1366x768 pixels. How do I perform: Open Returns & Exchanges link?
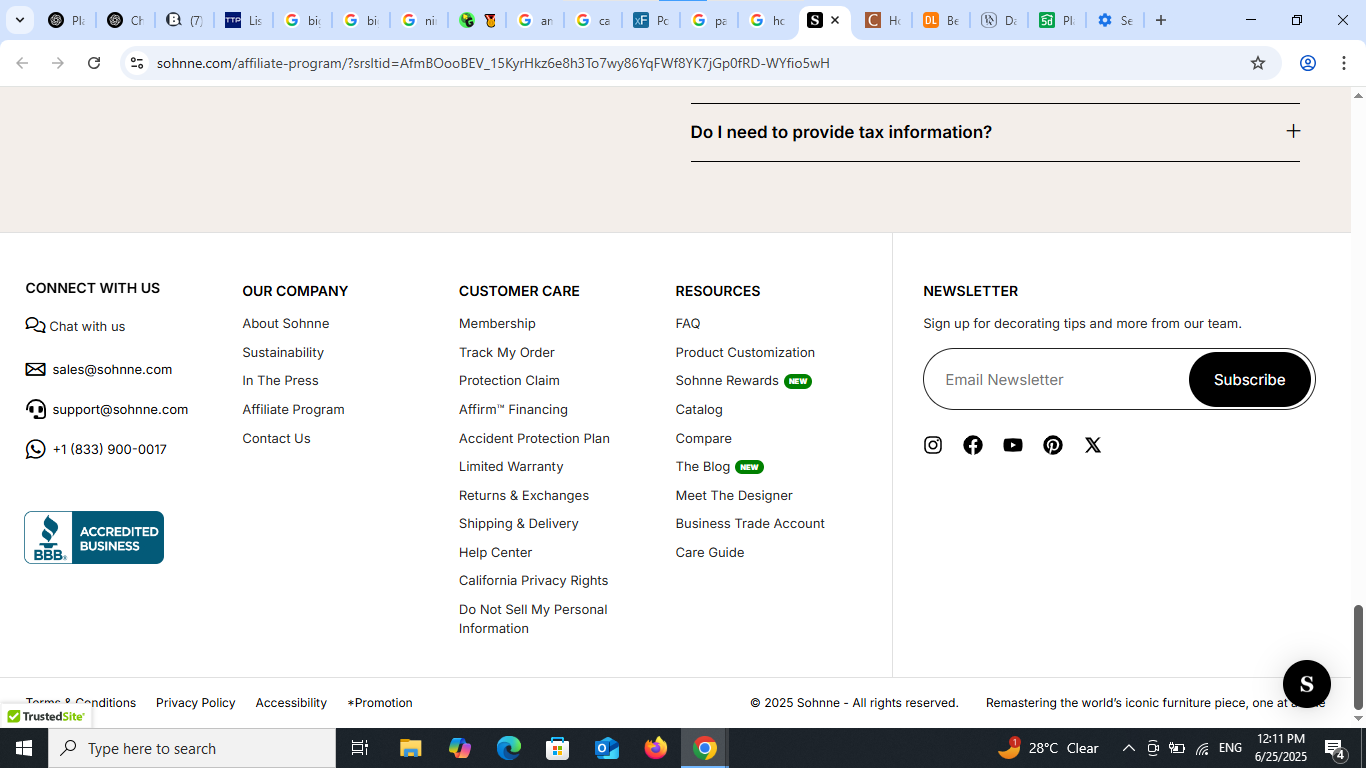[524, 495]
